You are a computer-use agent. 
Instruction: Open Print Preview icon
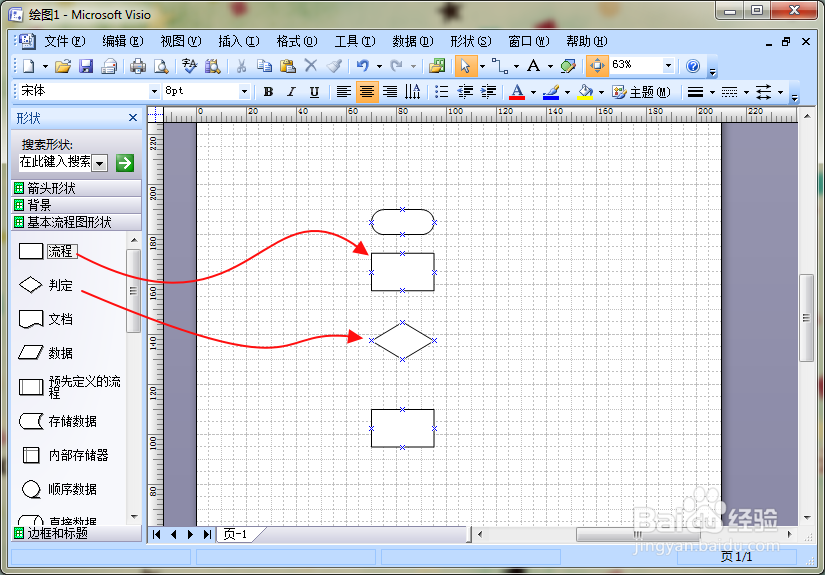tap(161, 66)
